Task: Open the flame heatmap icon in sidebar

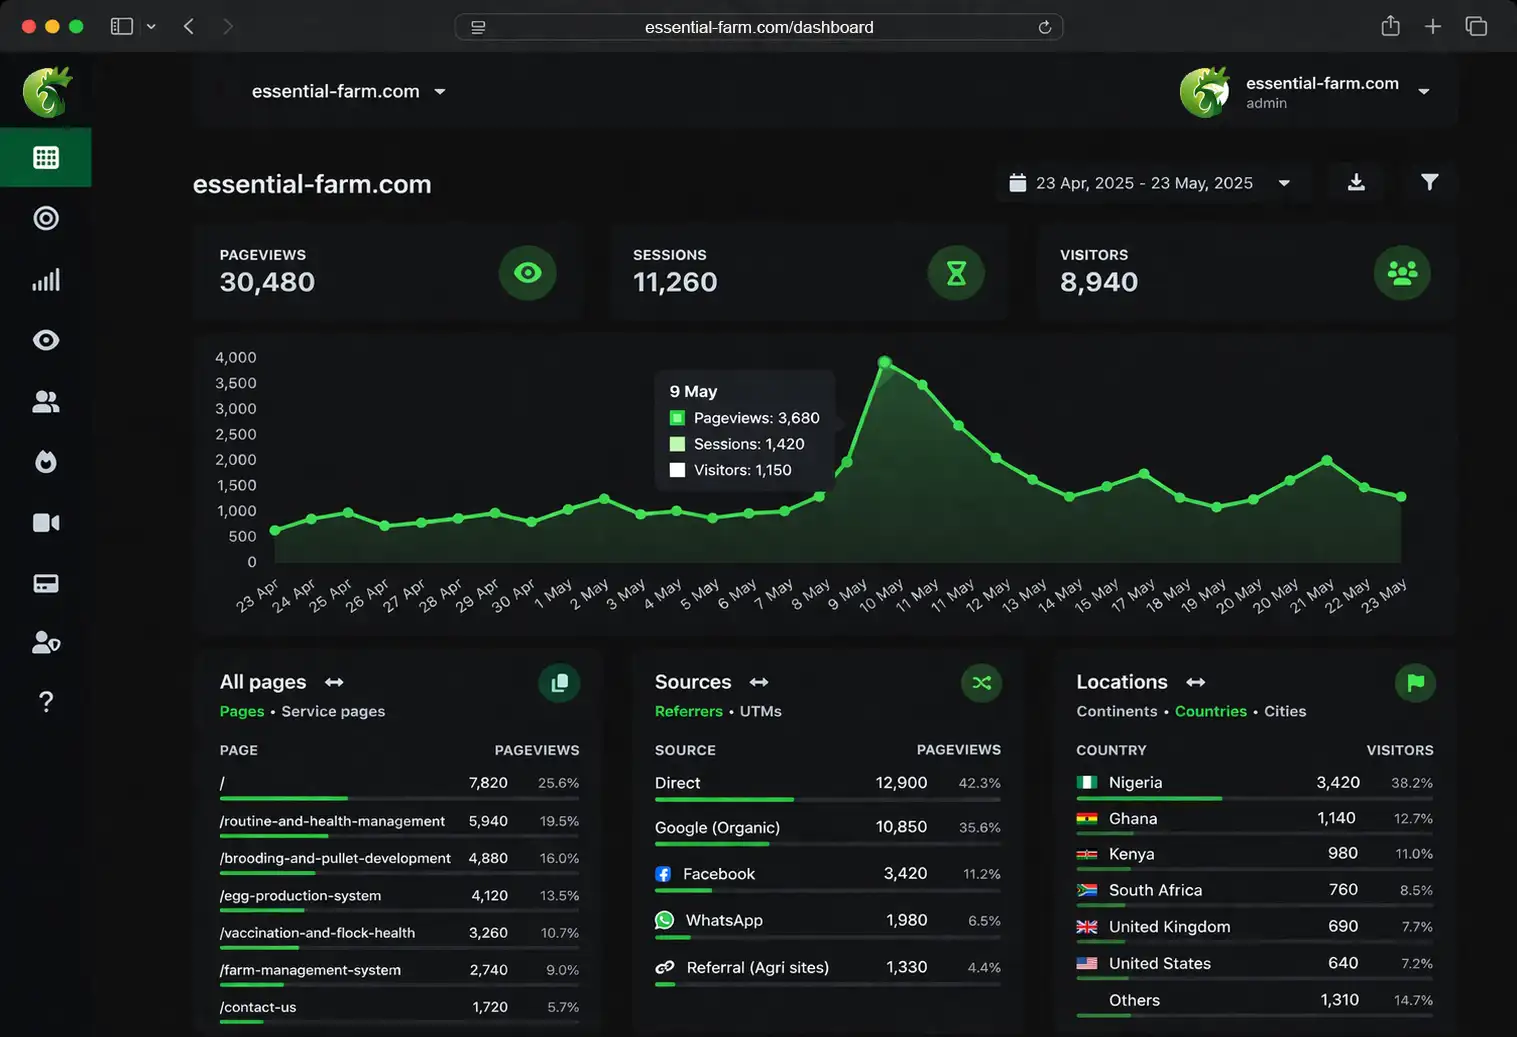Action: coord(46,462)
